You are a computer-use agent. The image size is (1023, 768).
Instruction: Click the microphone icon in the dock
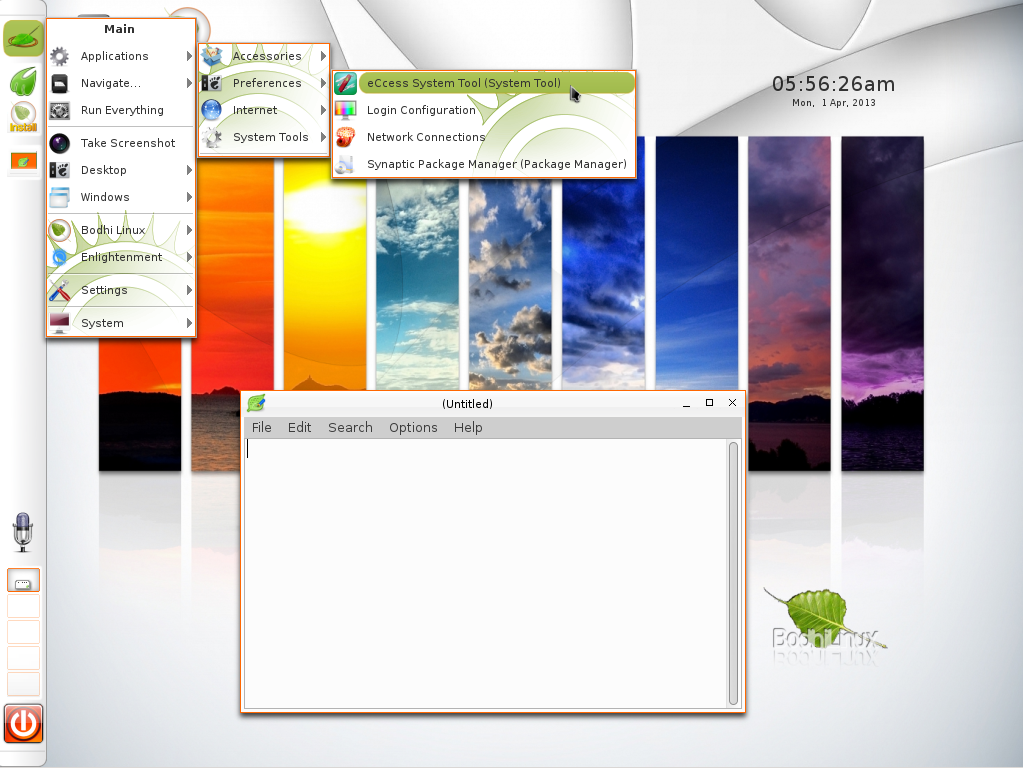point(22,532)
